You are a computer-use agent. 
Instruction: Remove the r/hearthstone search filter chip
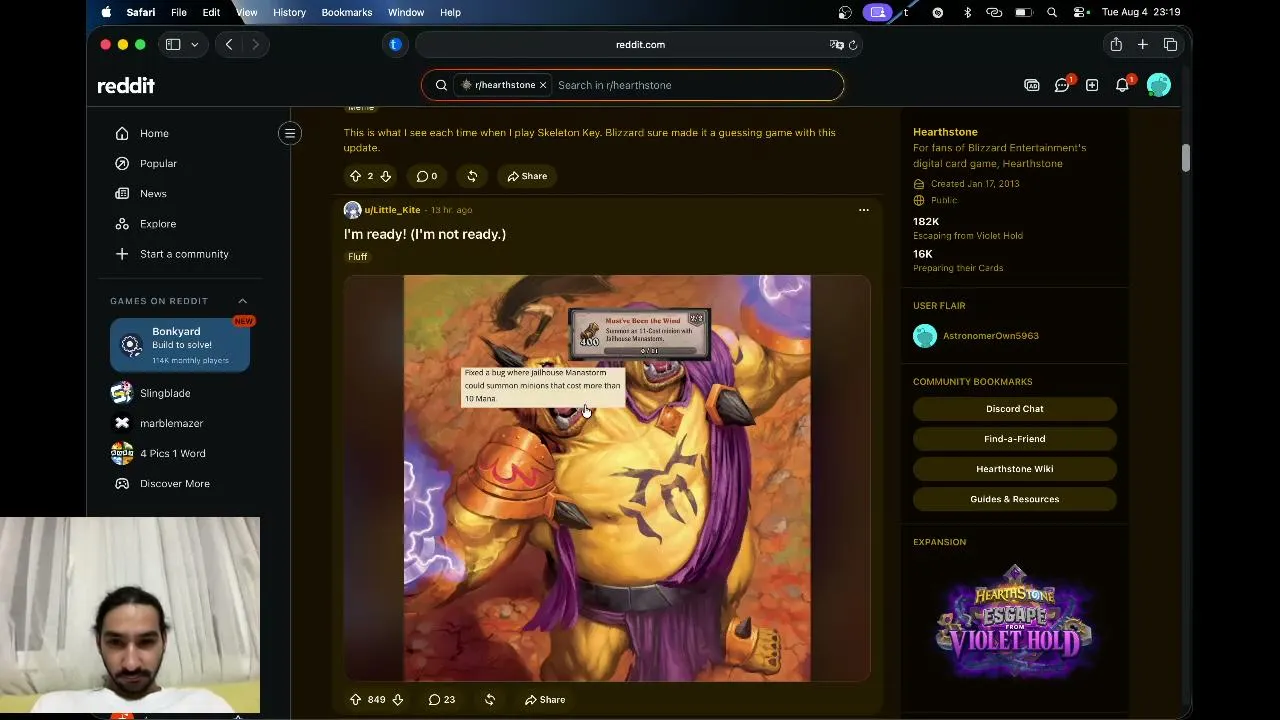tap(543, 85)
